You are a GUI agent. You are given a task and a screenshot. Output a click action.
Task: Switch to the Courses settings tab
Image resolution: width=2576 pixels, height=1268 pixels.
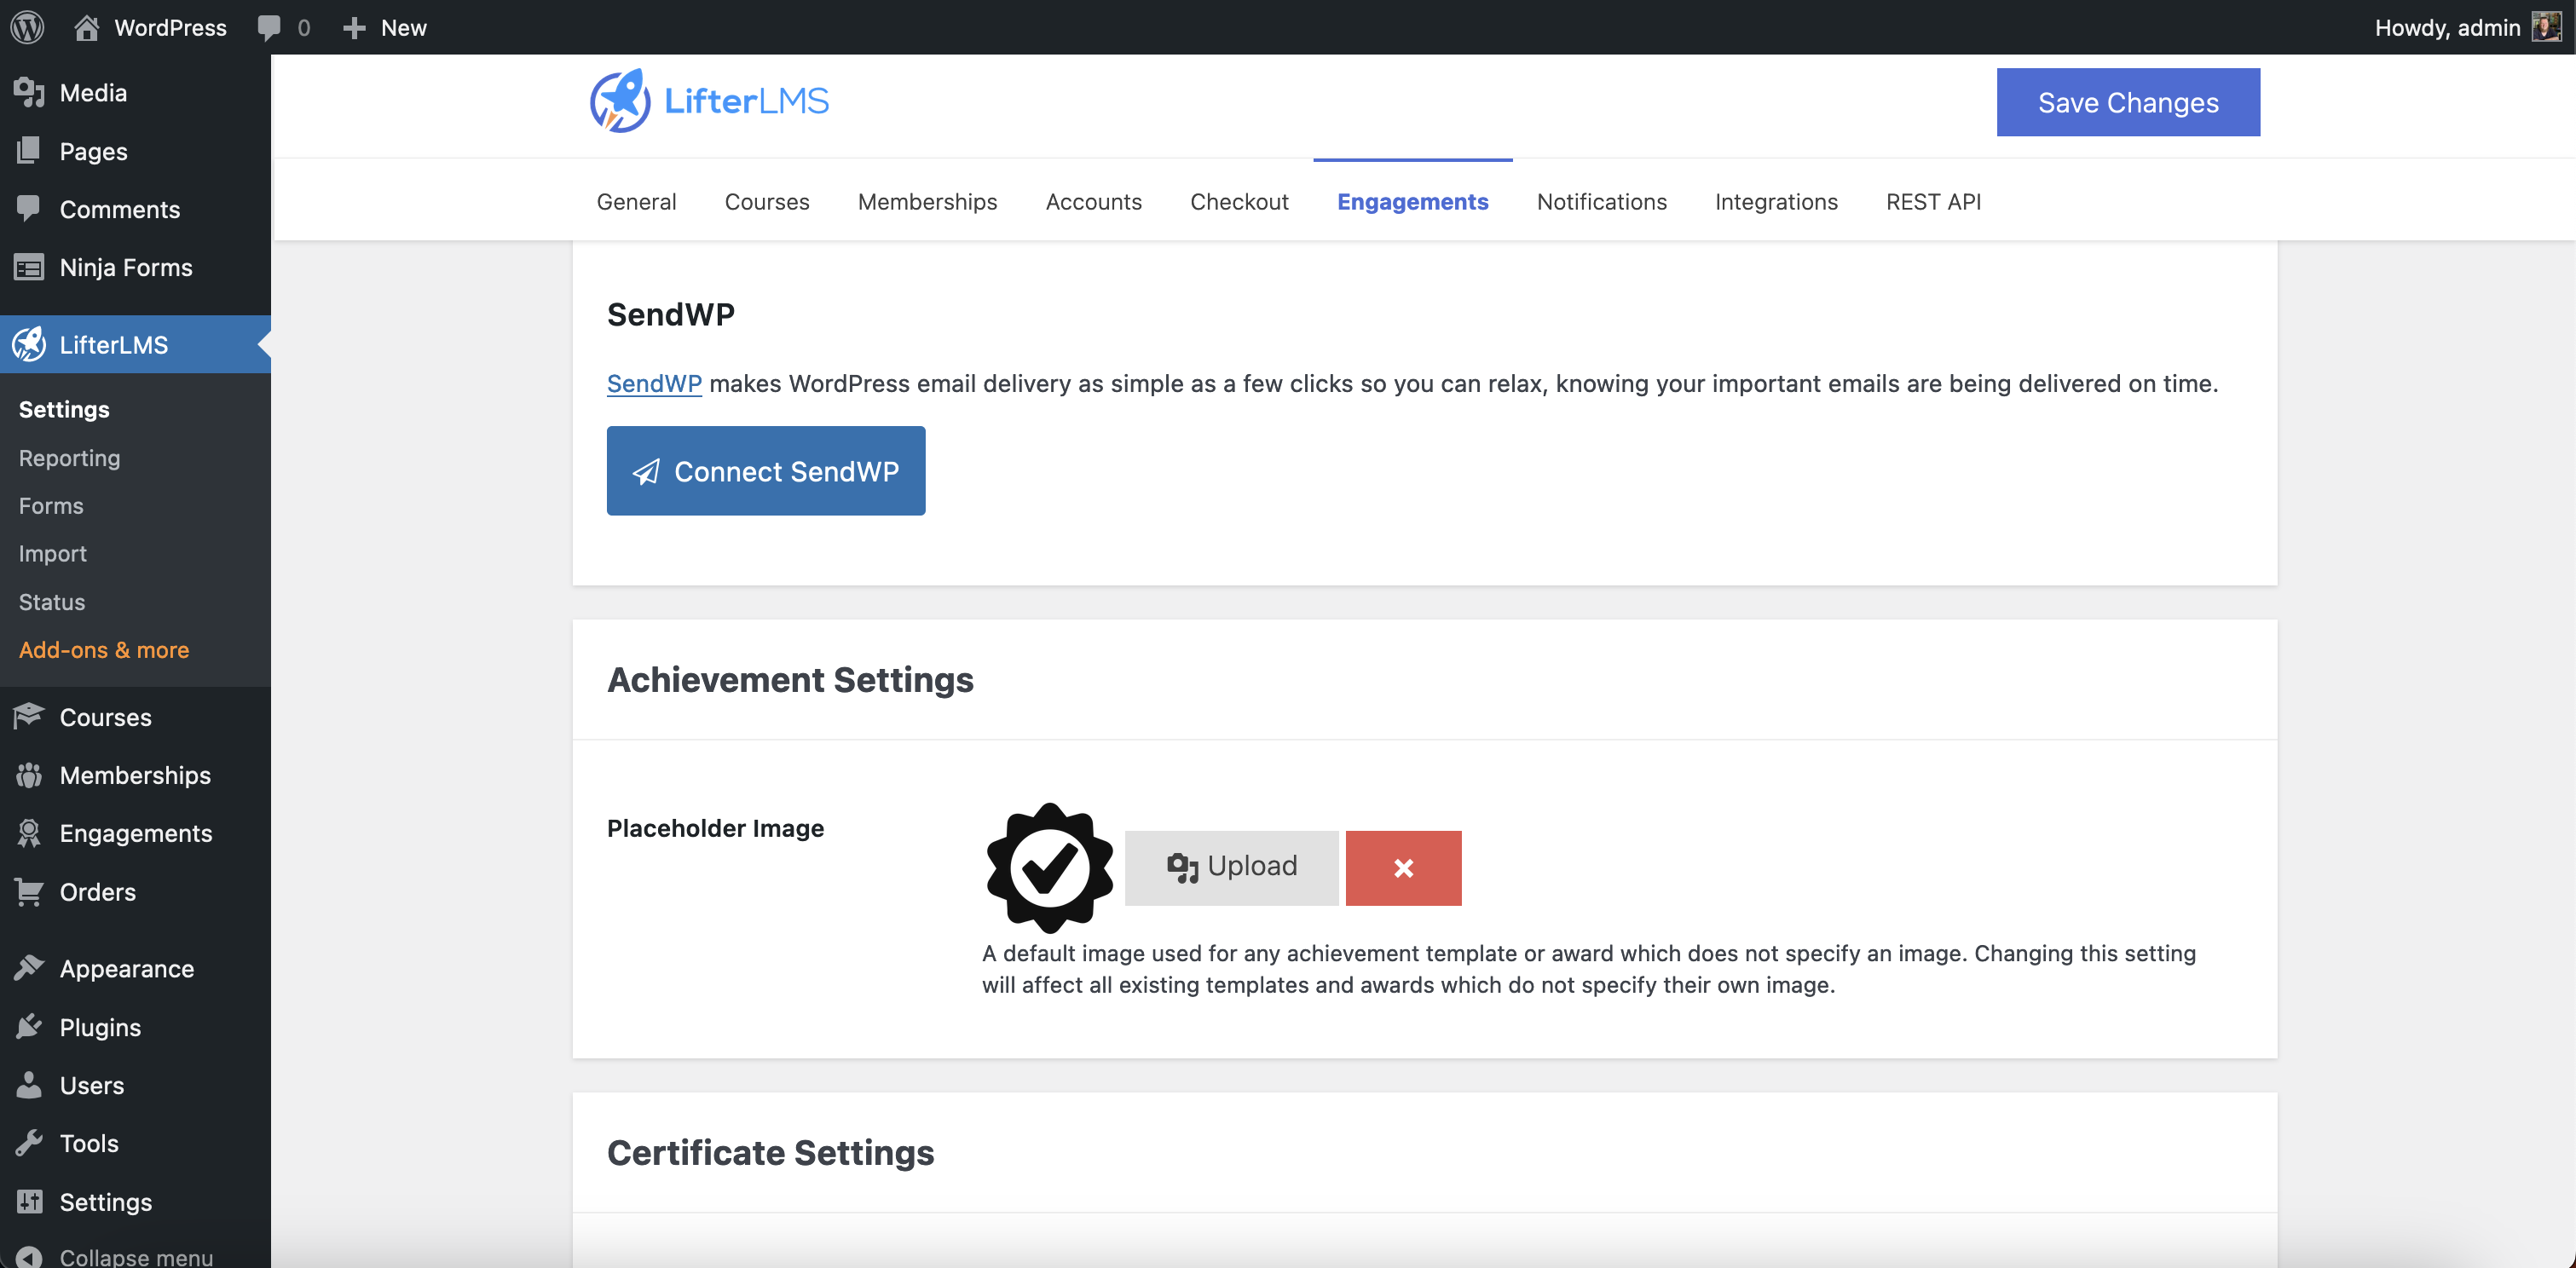tap(767, 201)
